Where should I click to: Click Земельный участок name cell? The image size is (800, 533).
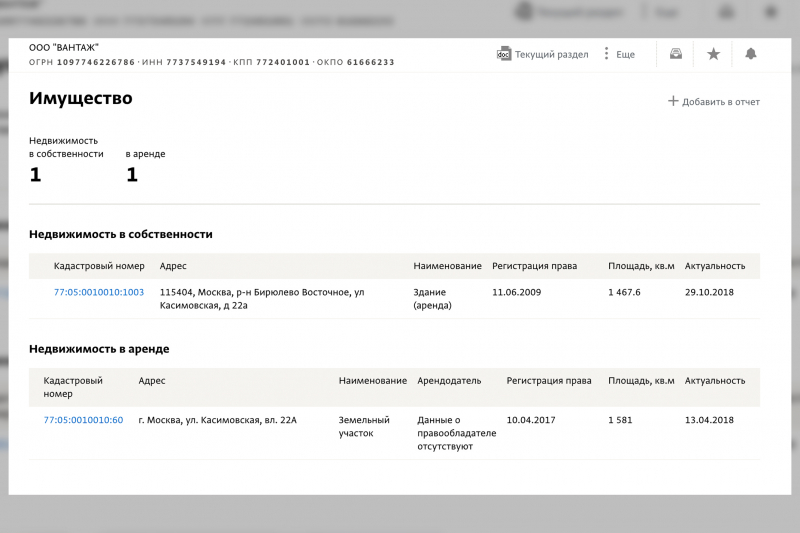(x=364, y=426)
